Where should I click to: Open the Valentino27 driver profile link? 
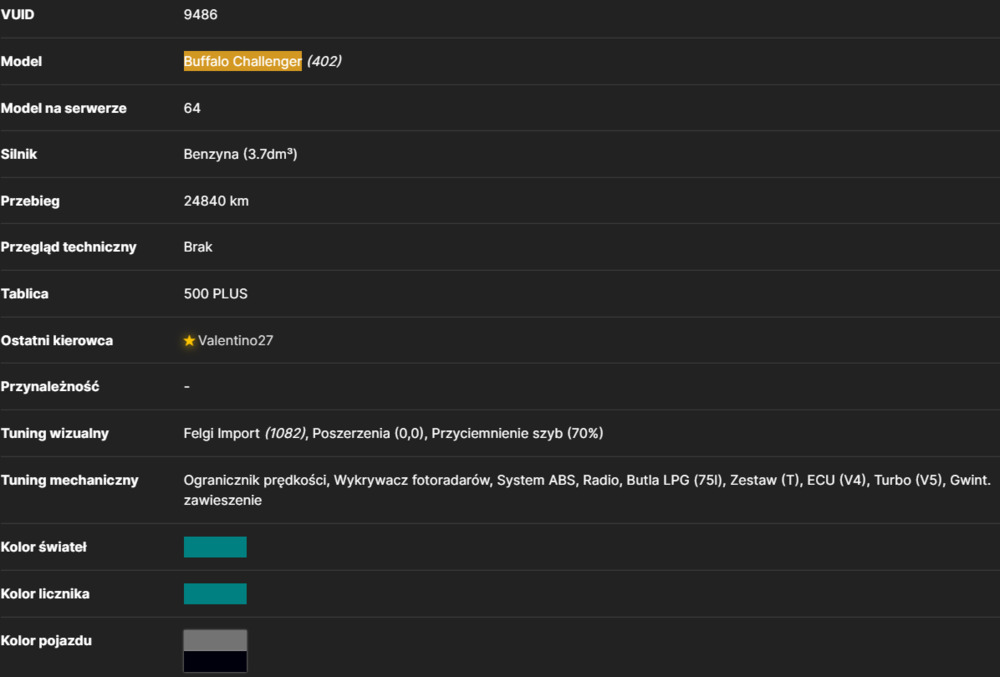[x=235, y=340]
